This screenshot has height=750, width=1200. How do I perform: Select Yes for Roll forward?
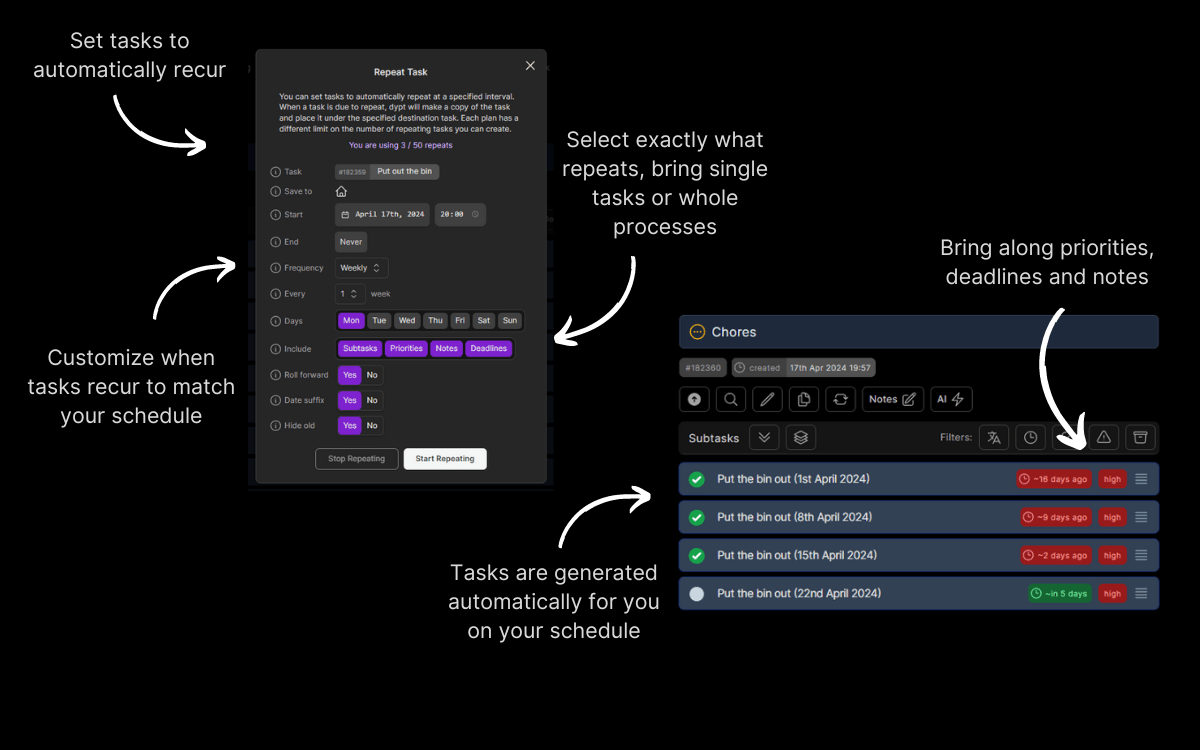pos(349,375)
